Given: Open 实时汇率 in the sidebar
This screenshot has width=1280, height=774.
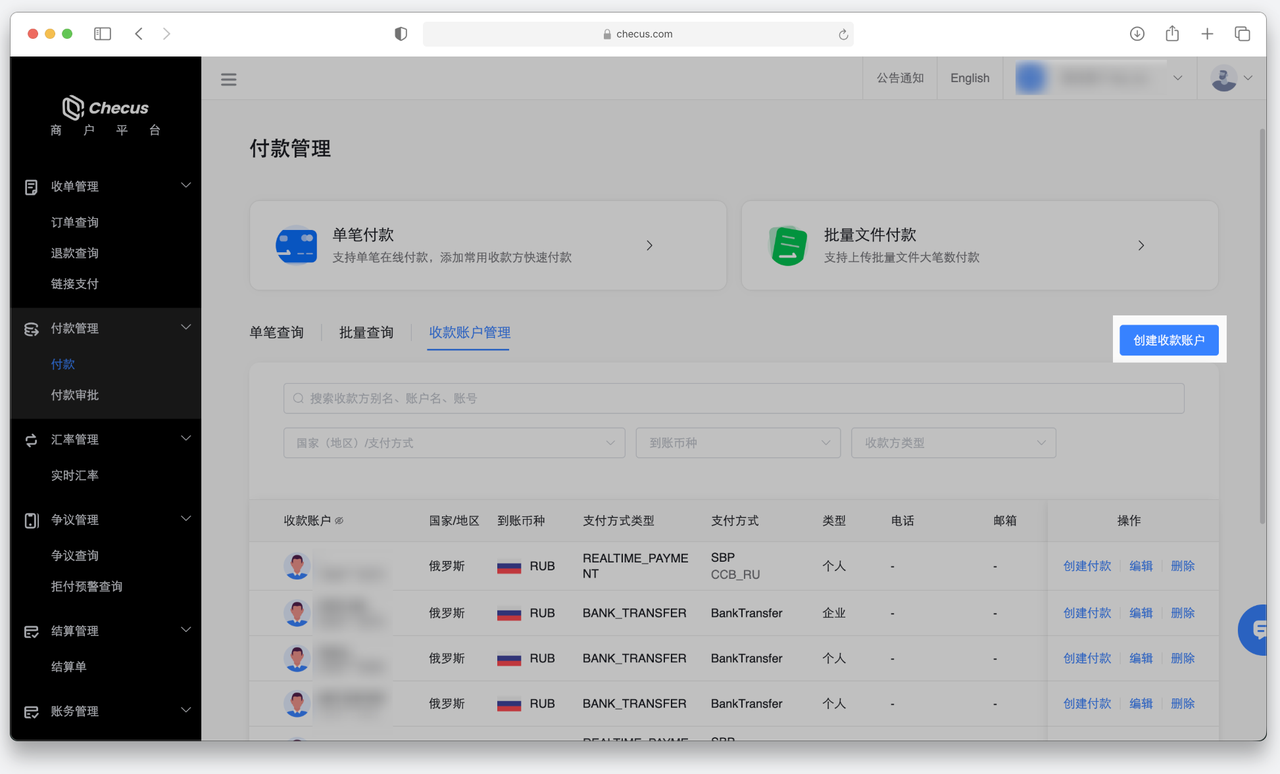Looking at the screenshot, I should point(75,475).
